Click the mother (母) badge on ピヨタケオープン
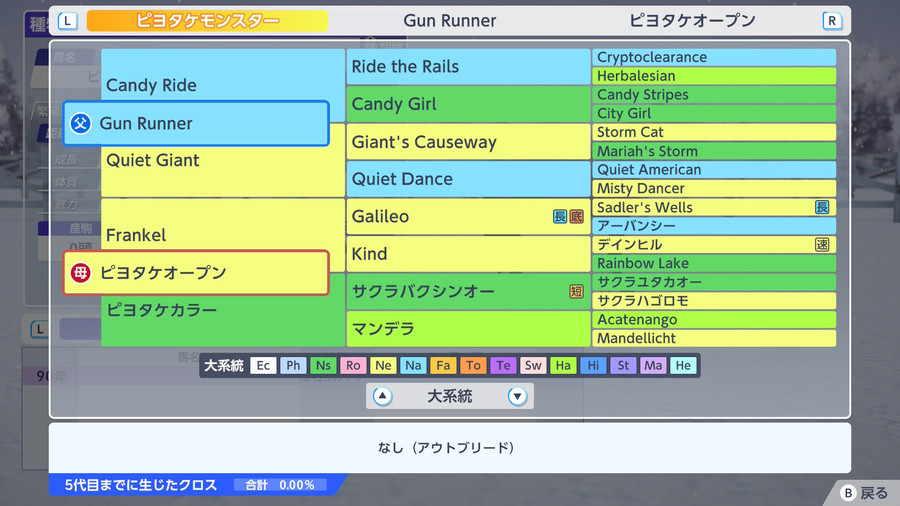 [x=80, y=273]
